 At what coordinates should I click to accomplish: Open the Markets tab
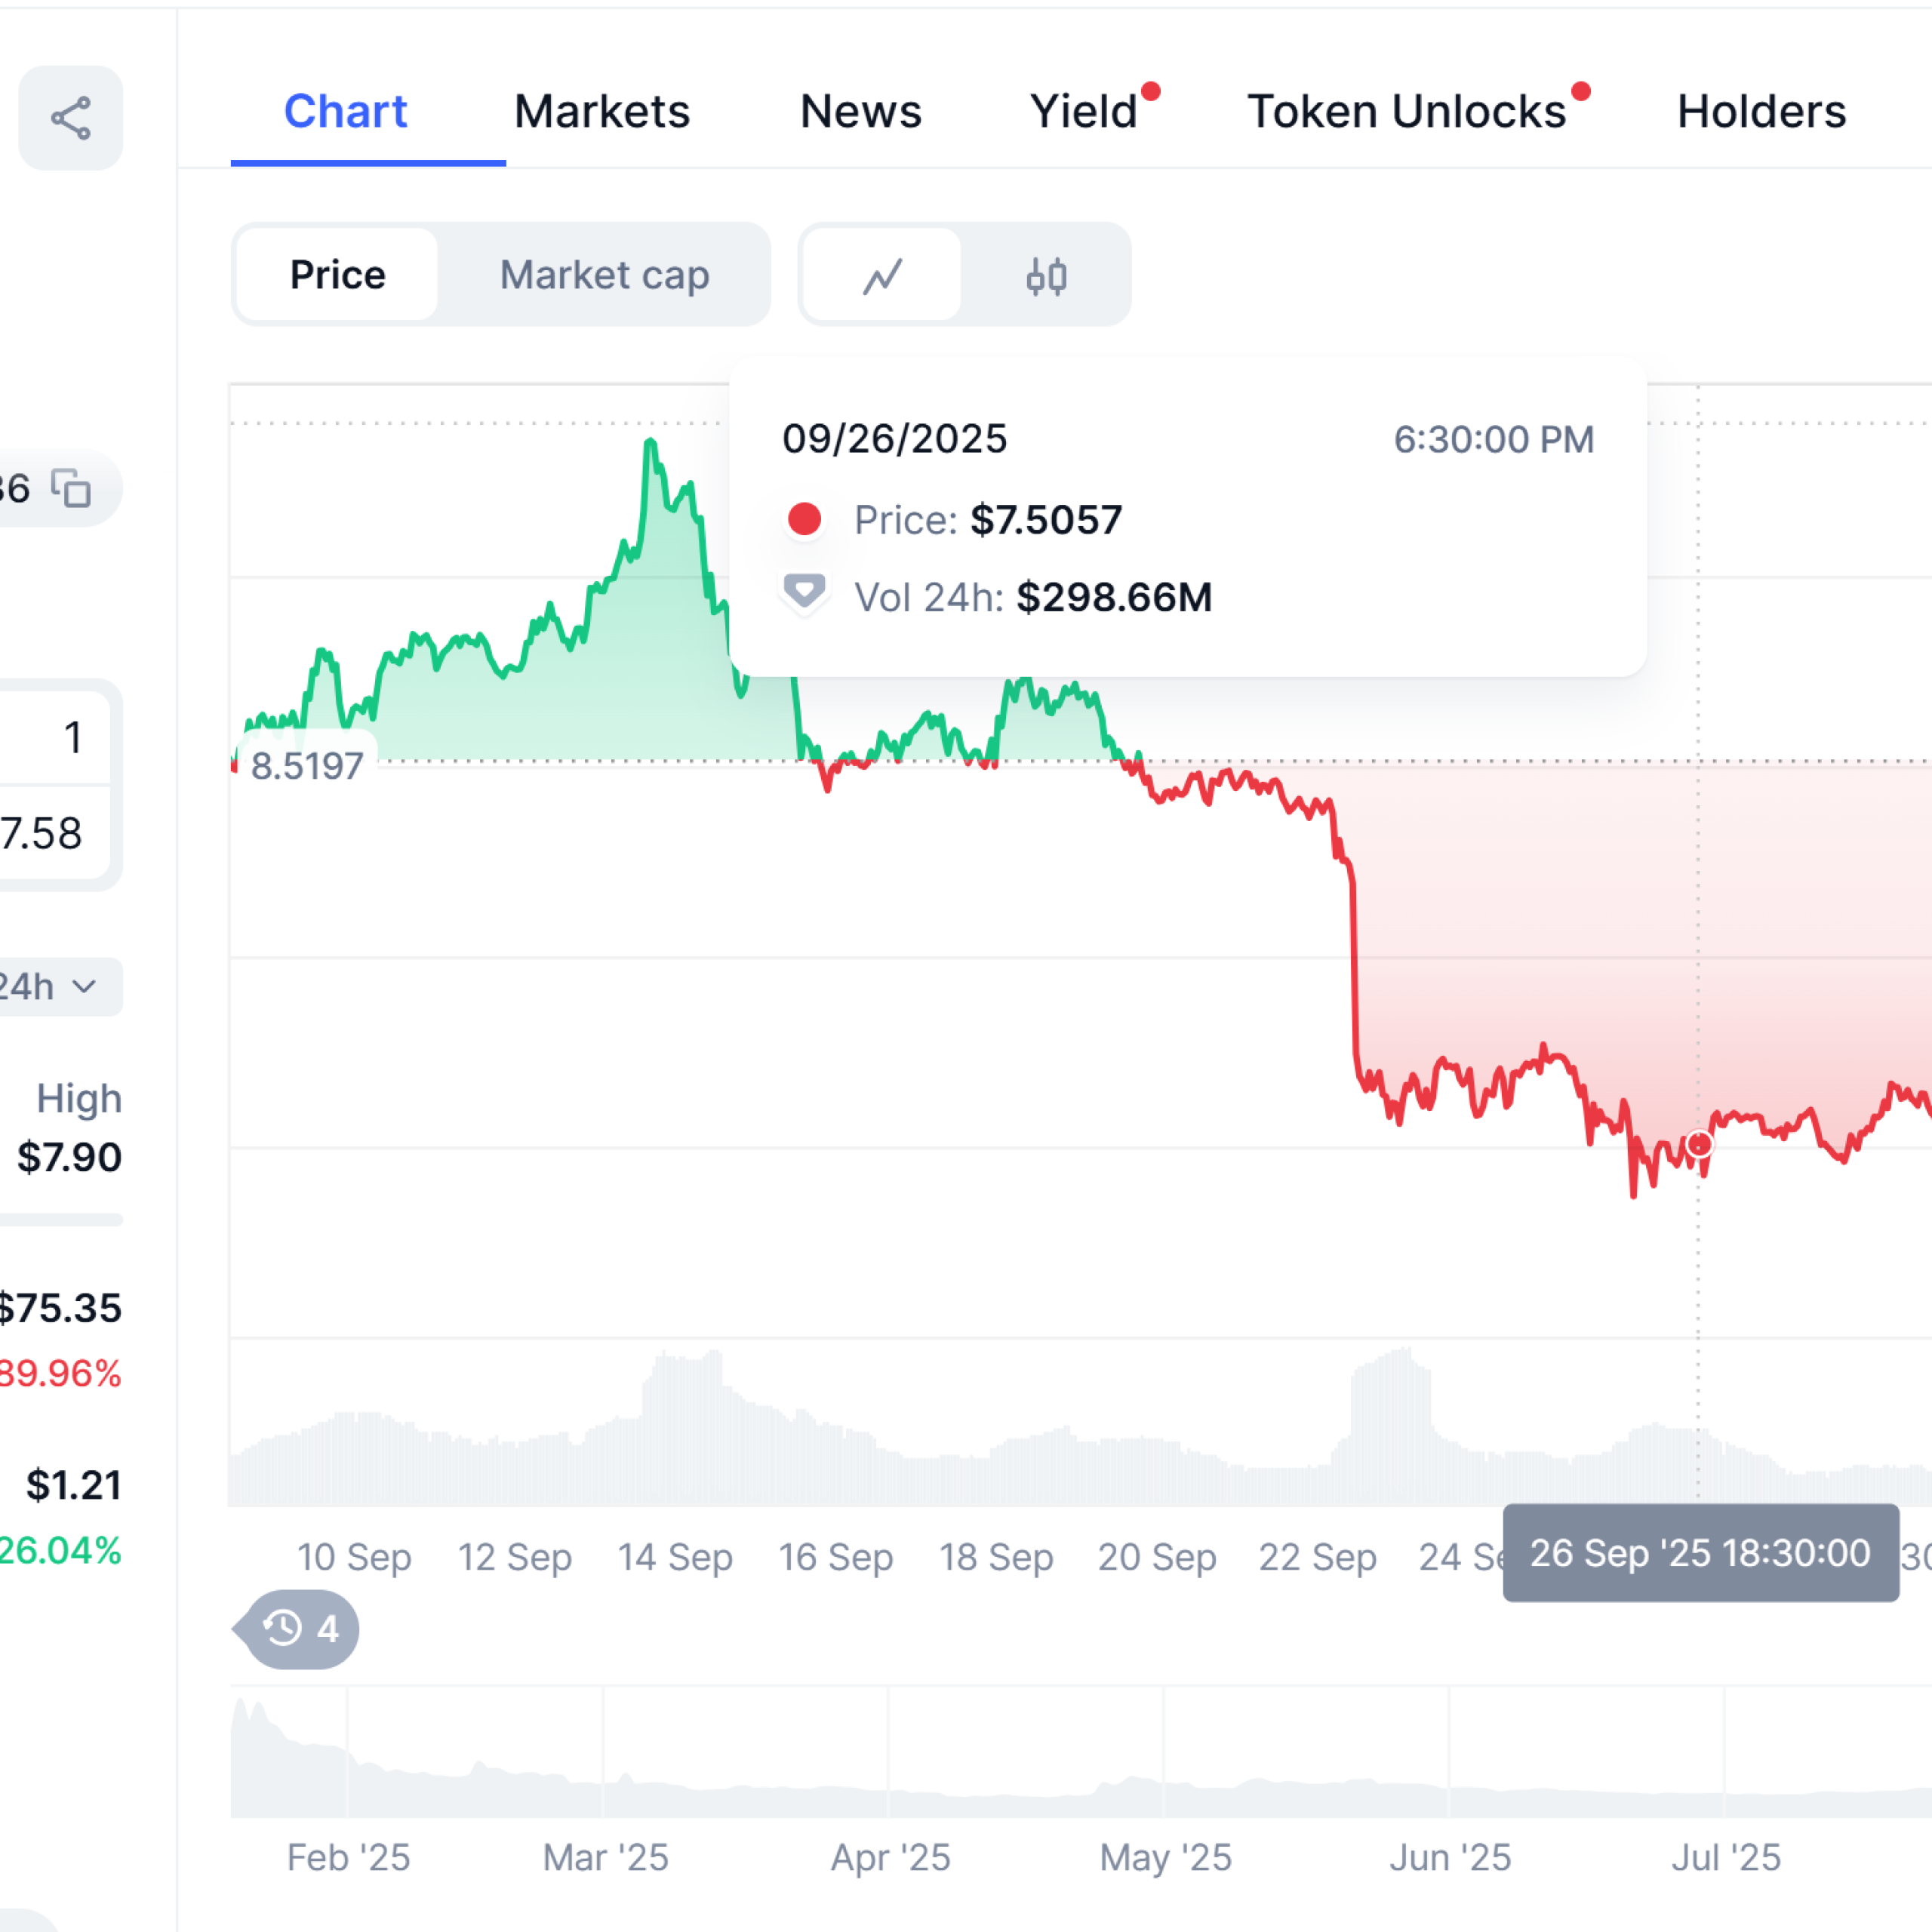click(x=602, y=111)
